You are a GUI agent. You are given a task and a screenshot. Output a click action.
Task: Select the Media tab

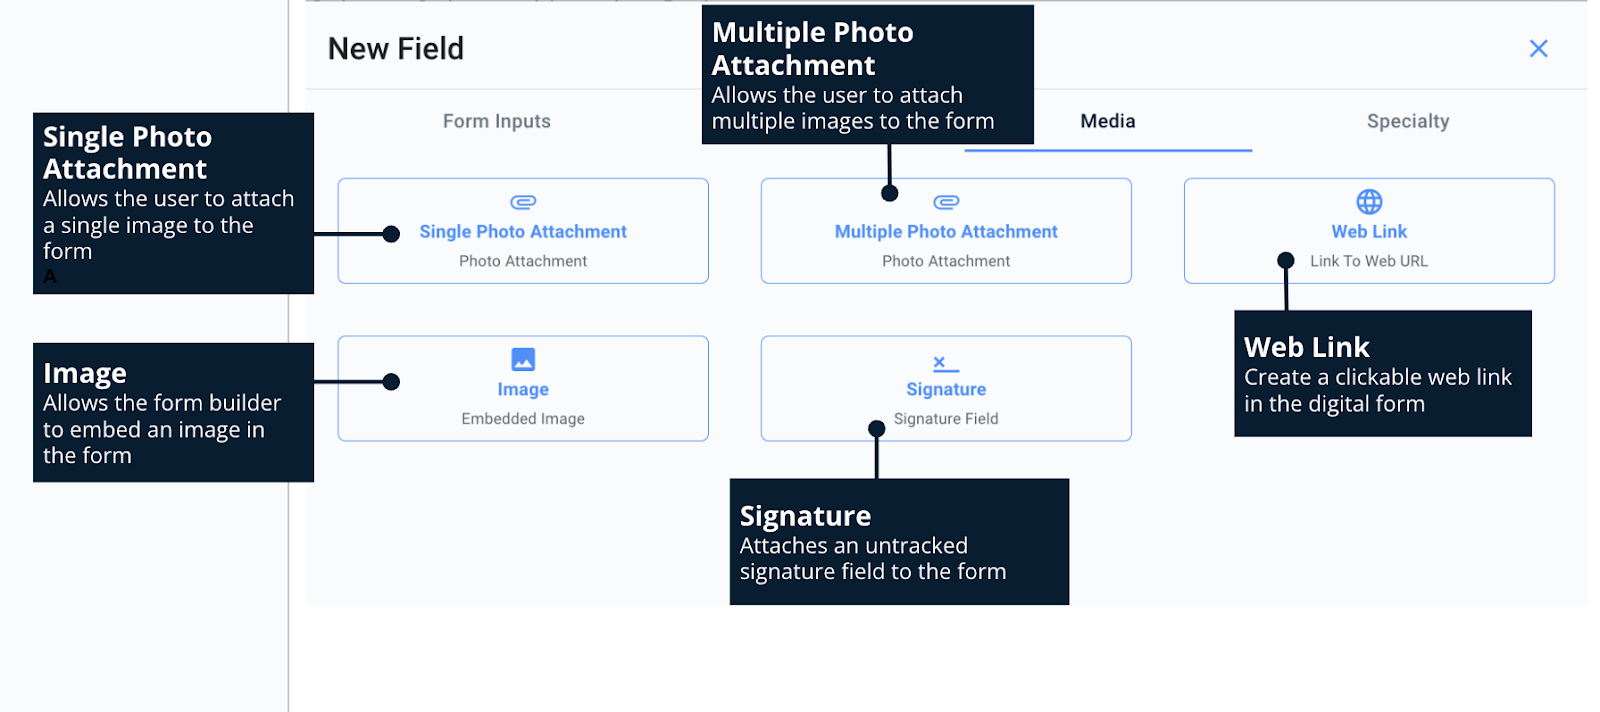(x=1106, y=121)
